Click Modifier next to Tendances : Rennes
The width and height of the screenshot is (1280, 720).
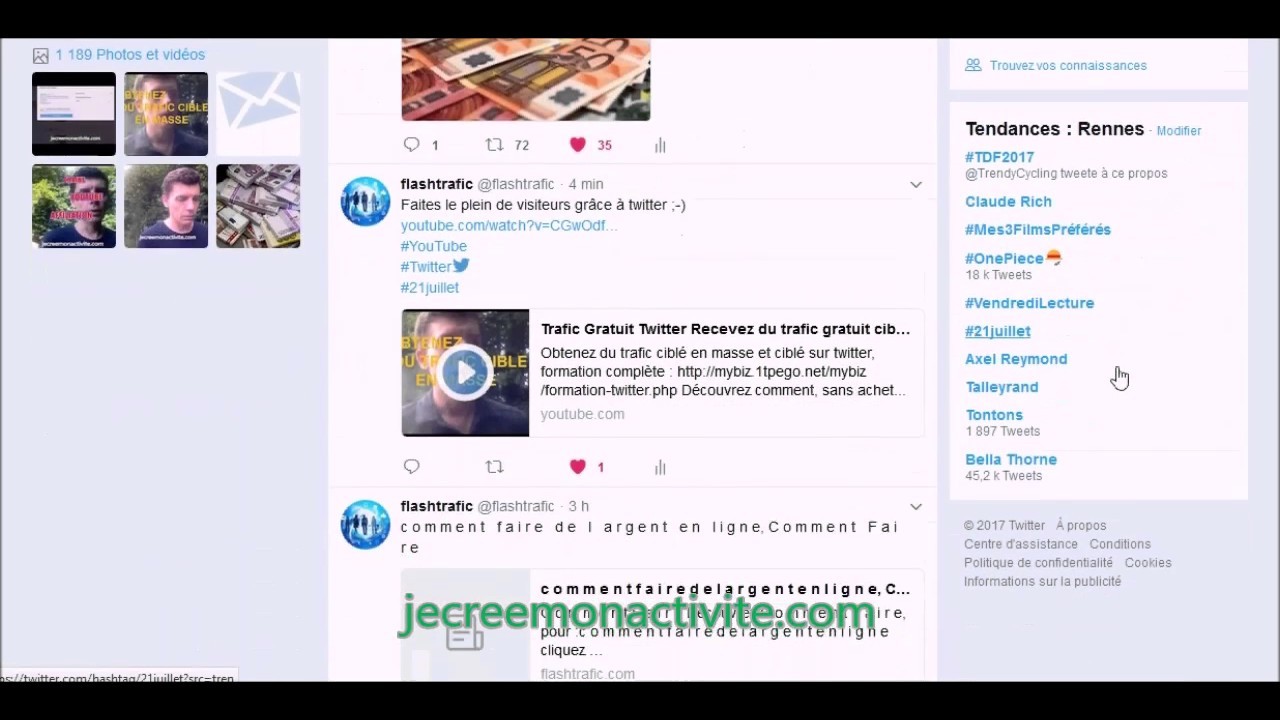tap(1178, 131)
